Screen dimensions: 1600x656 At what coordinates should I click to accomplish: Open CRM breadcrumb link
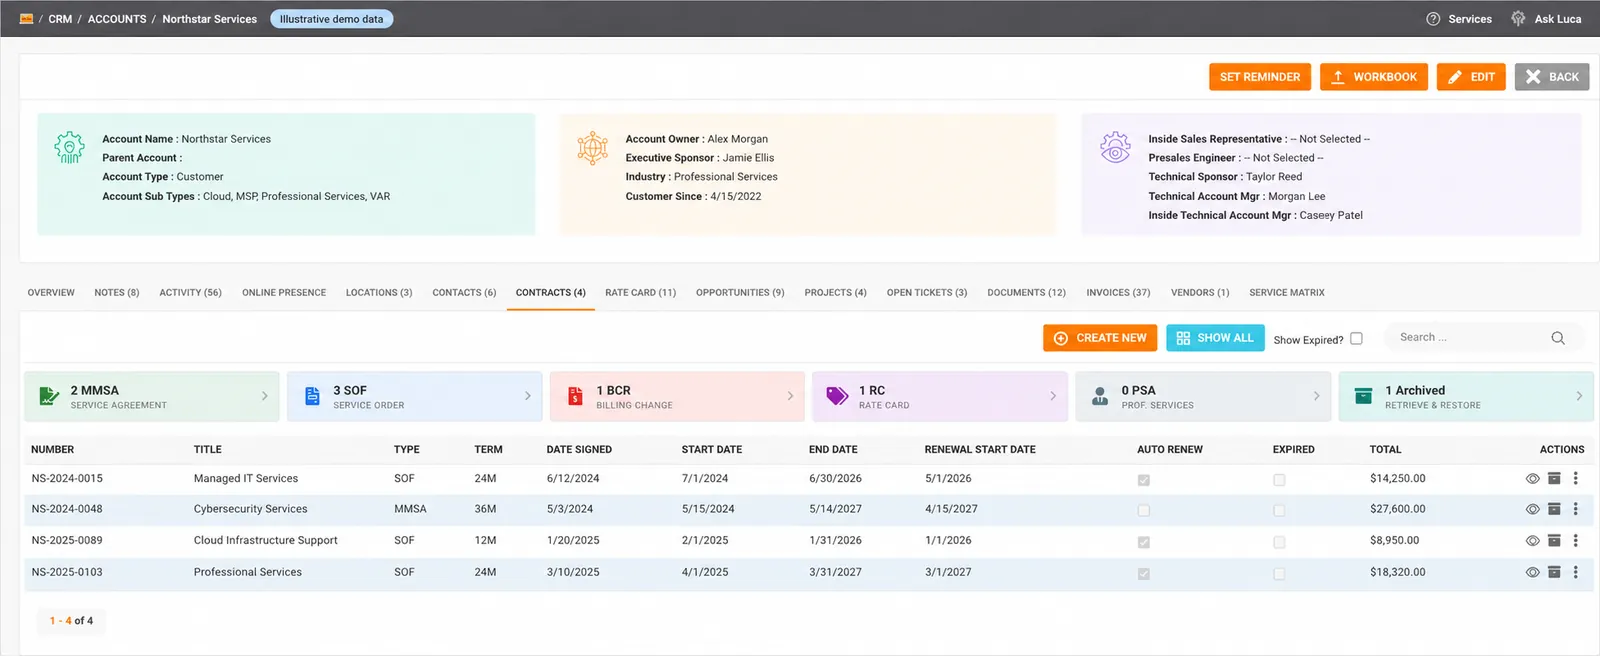point(60,19)
